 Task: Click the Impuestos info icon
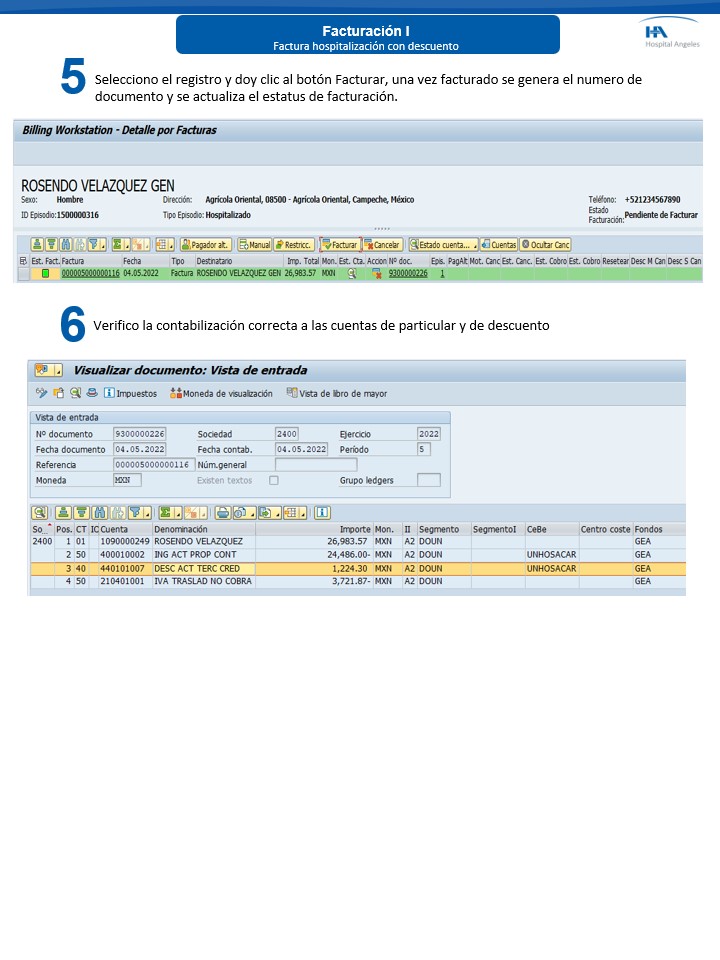coord(109,393)
